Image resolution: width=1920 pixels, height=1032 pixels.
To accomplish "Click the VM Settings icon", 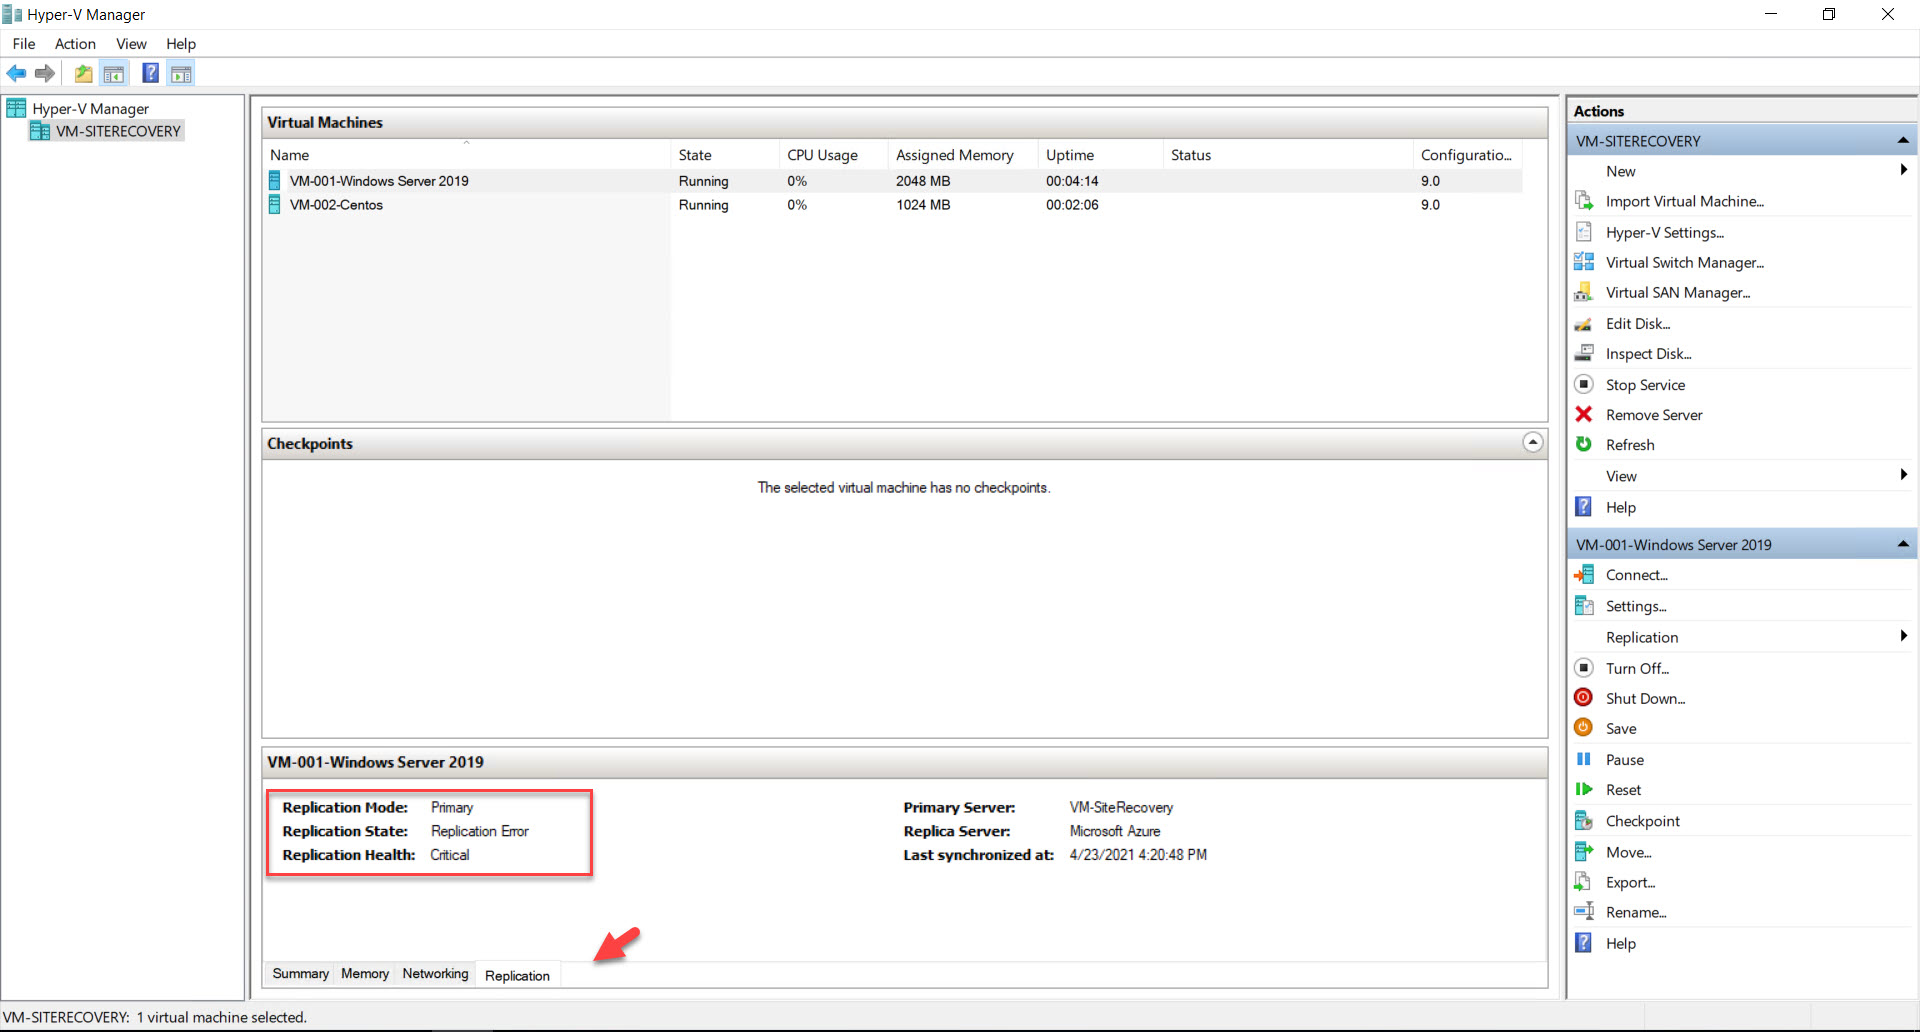I will coord(1584,606).
